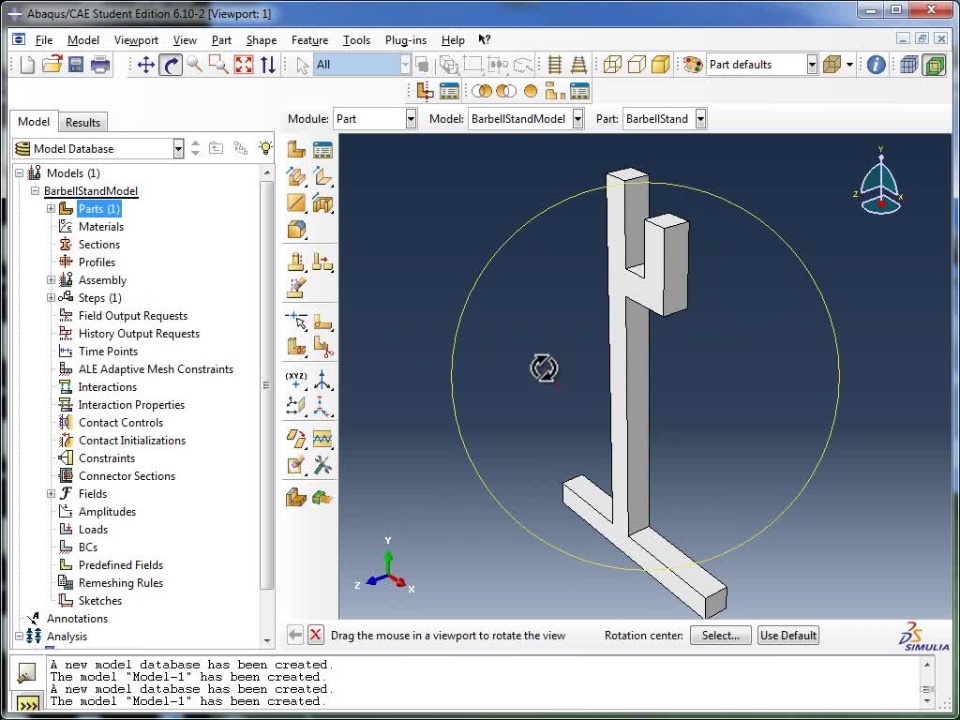The height and width of the screenshot is (720, 960).
Task: Expand the Steps (1) tree node
Action: coord(51,298)
